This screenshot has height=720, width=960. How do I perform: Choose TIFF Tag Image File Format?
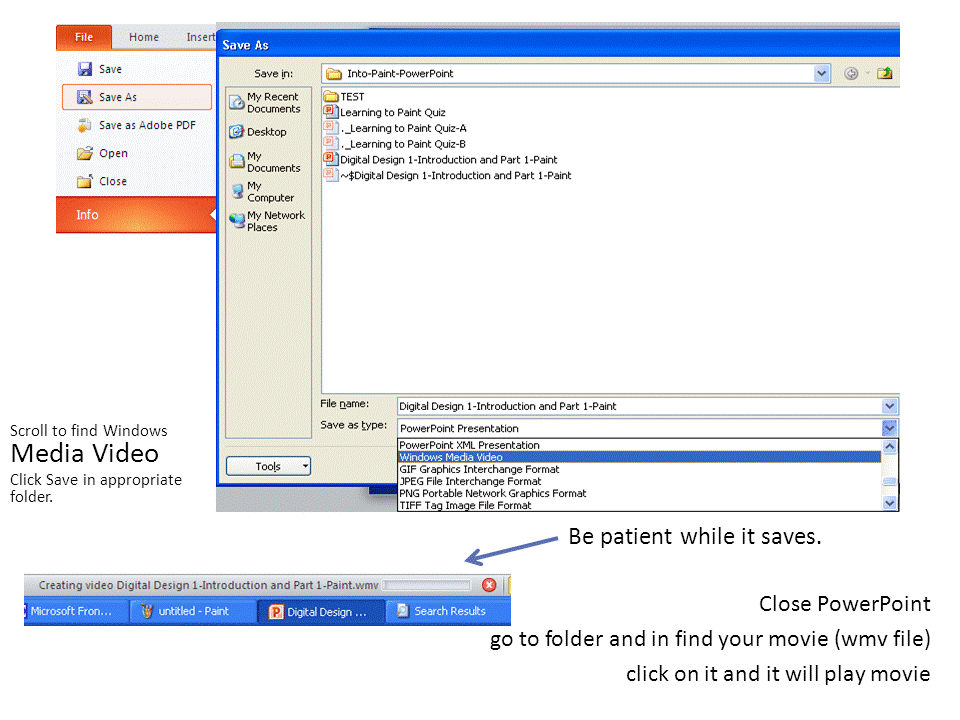point(639,505)
